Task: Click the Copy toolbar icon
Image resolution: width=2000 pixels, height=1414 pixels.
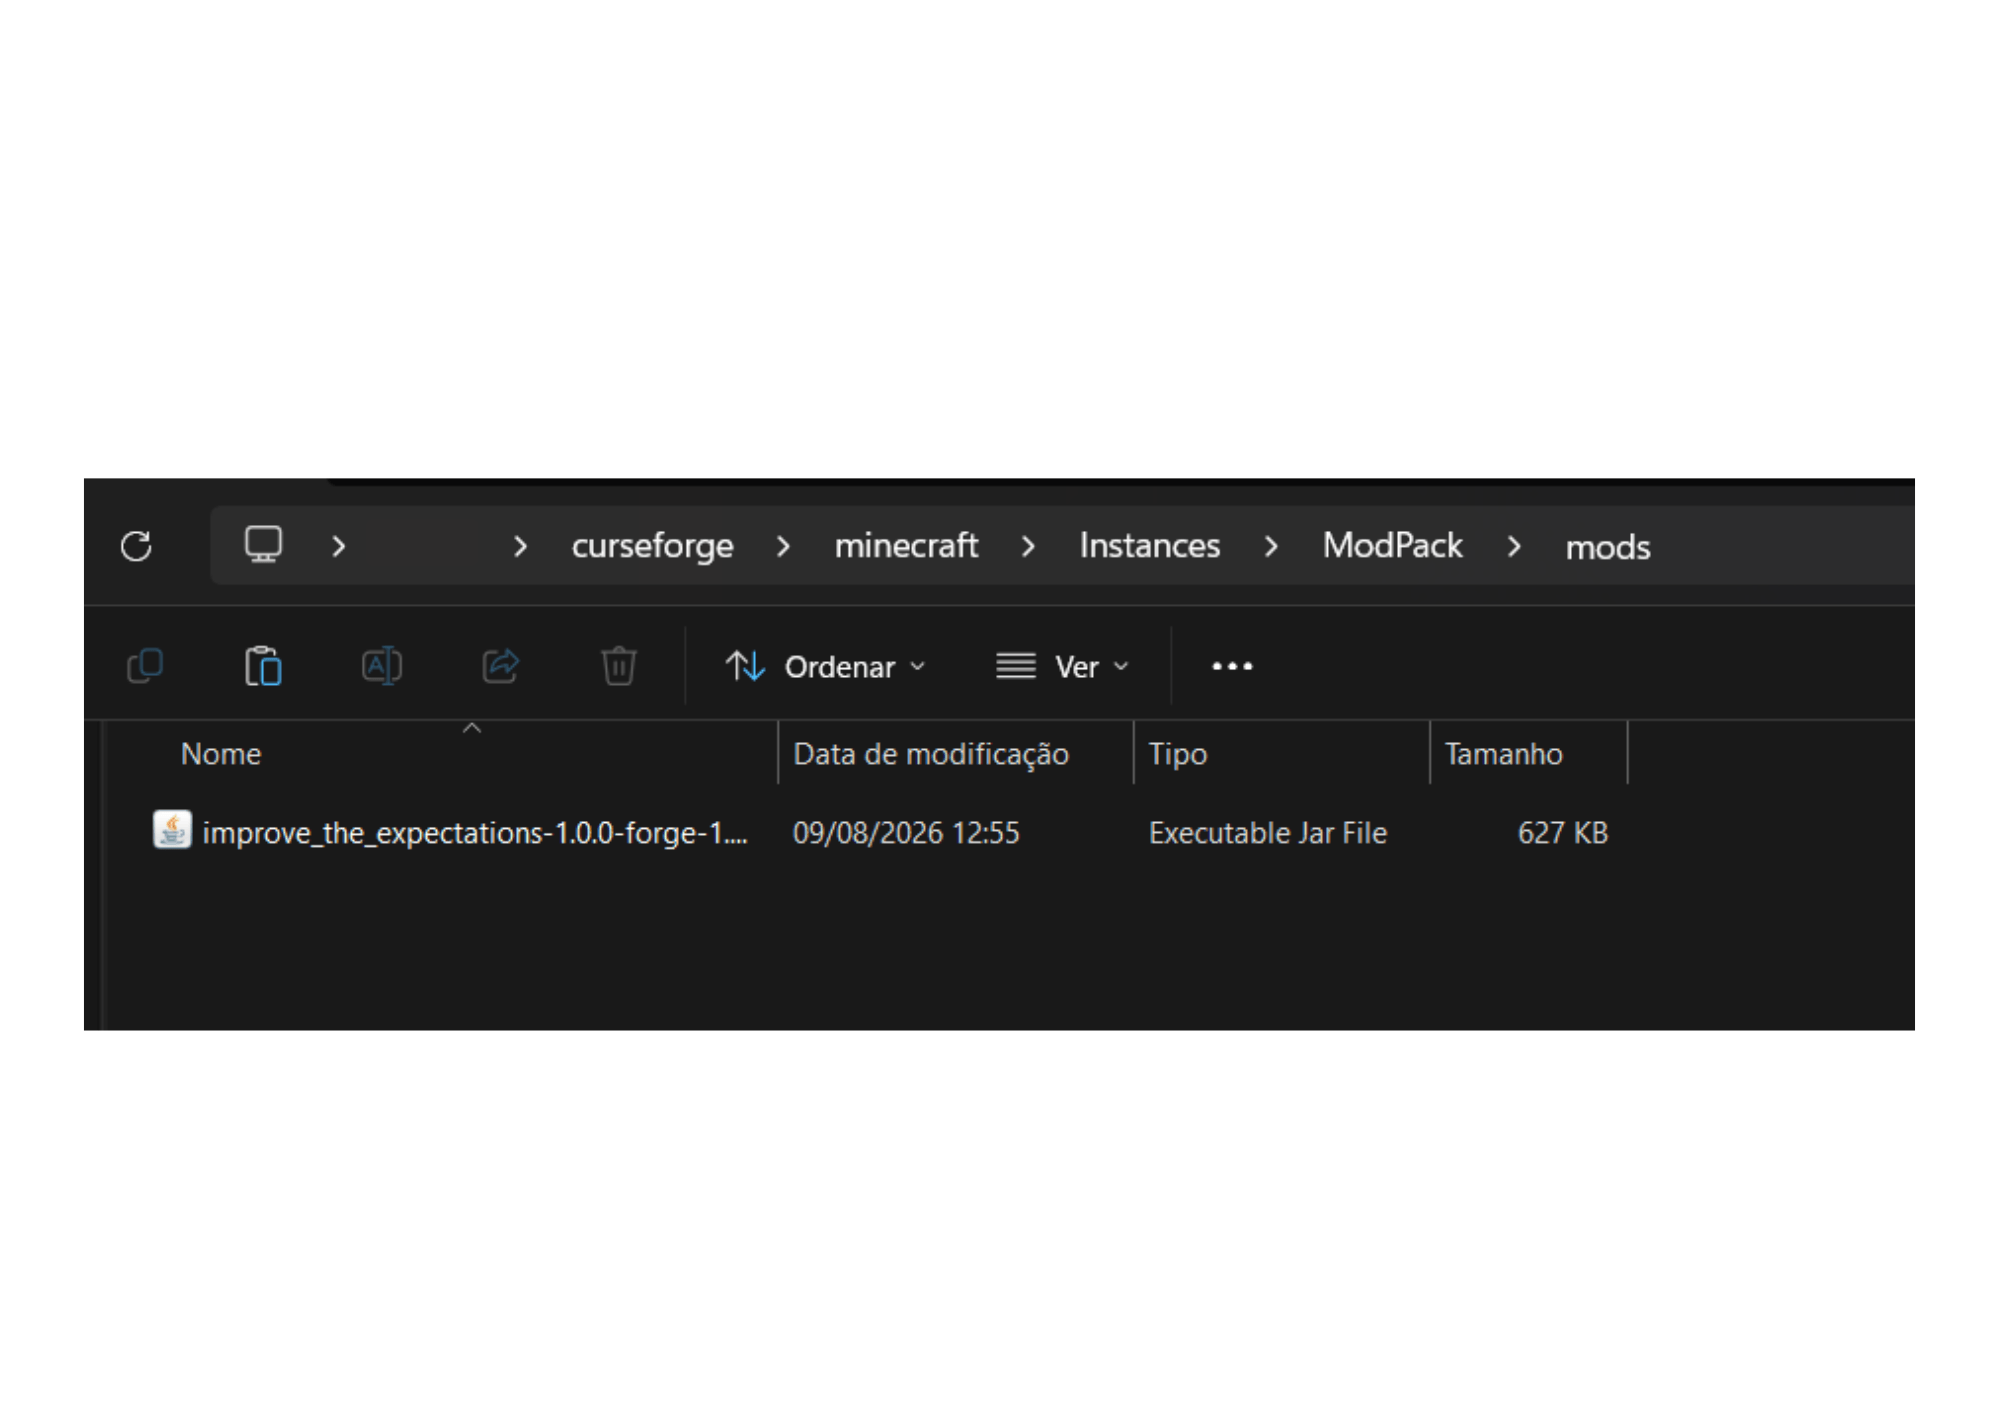Action: click(146, 666)
